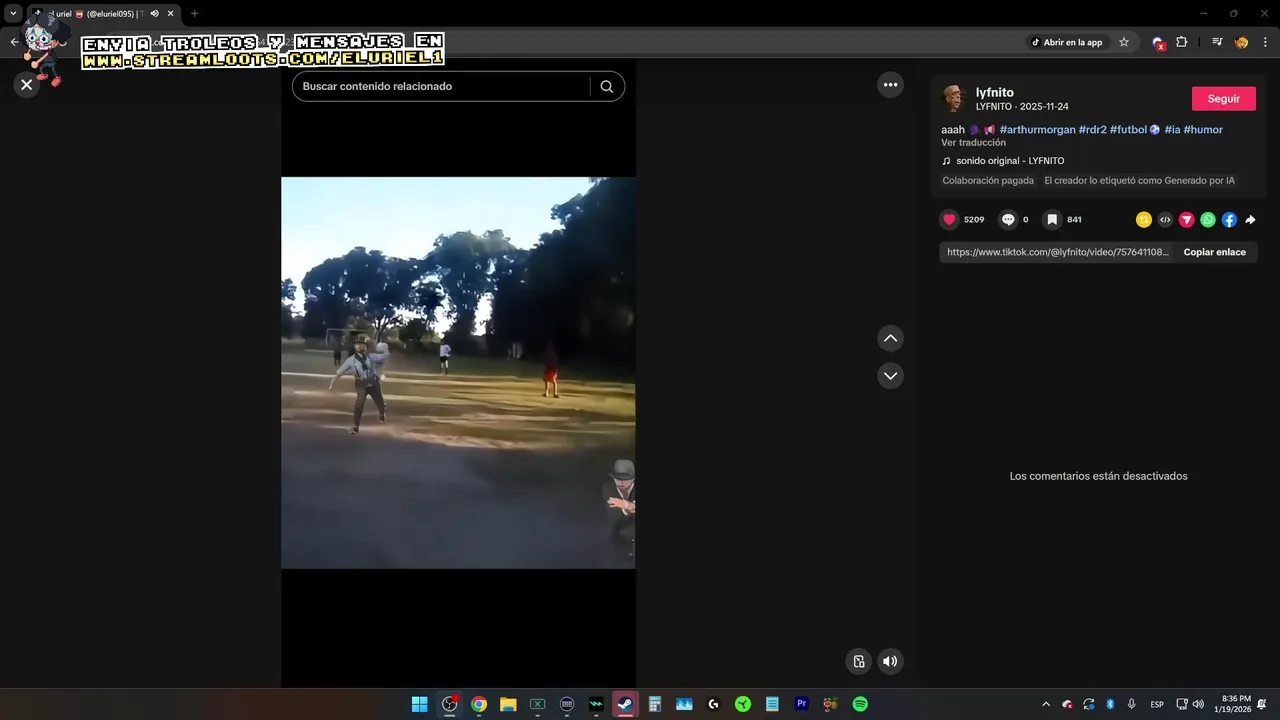Mute the tab via the tab audio icon
Image resolution: width=1280 pixels, height=720 pixels.
(154, 14)
